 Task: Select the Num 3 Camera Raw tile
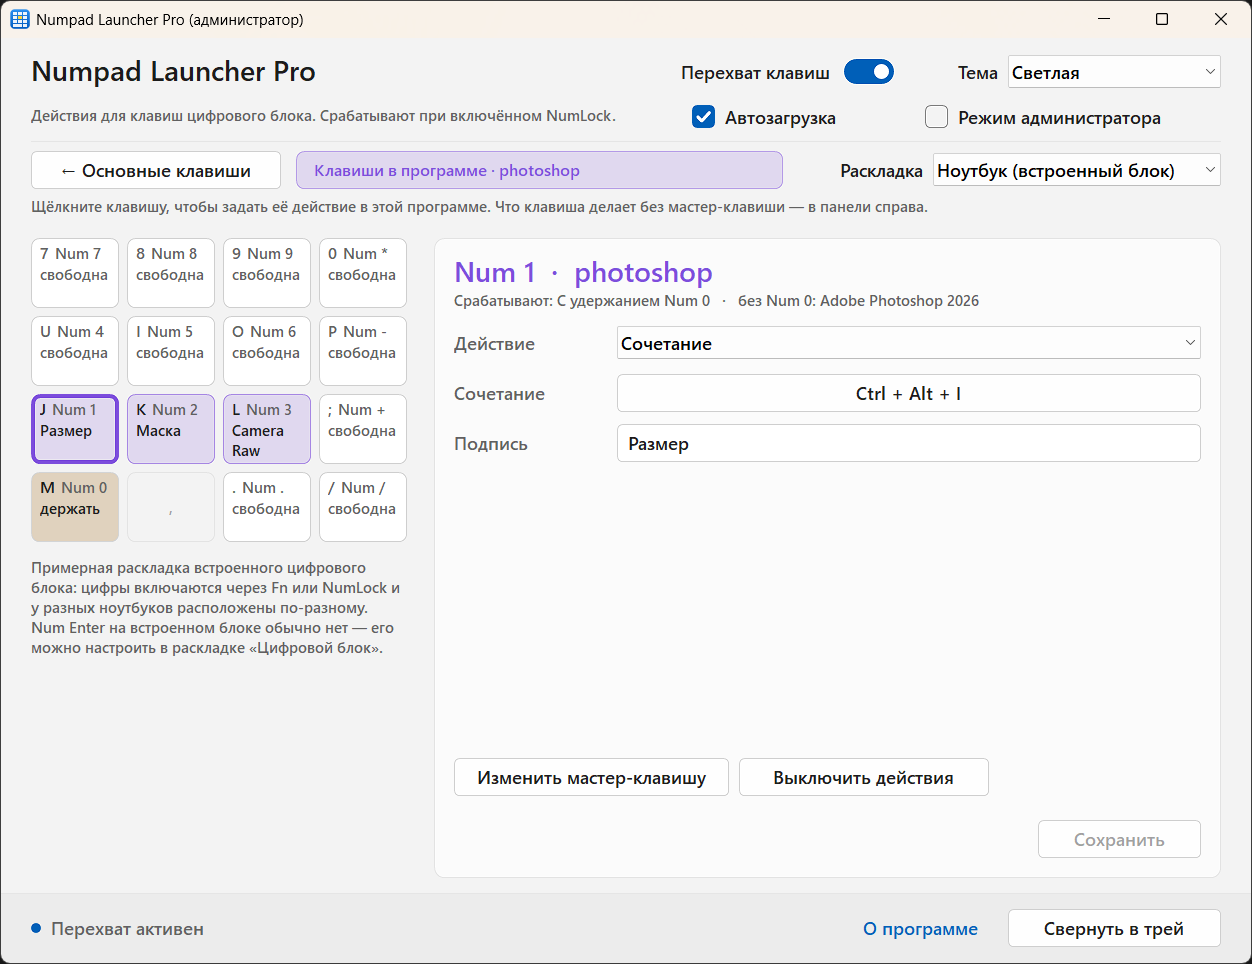[267, 429]
